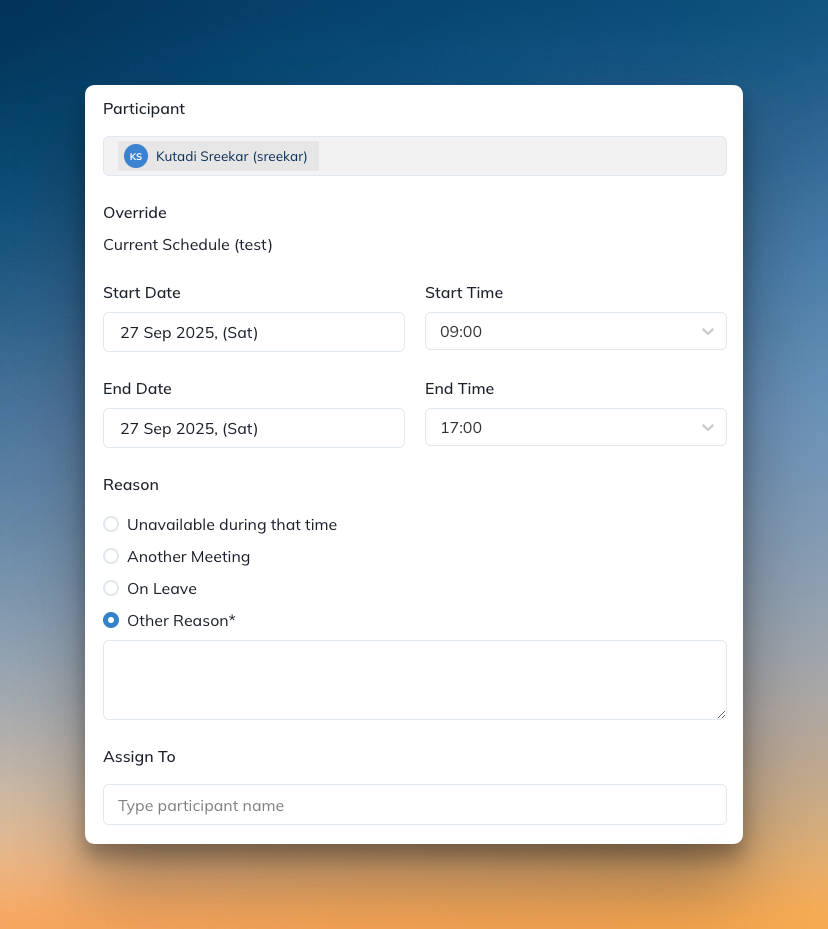Screen dimensions: 828x929
Task: Open the End Time dropdown chevron
Action: point(708,427)
